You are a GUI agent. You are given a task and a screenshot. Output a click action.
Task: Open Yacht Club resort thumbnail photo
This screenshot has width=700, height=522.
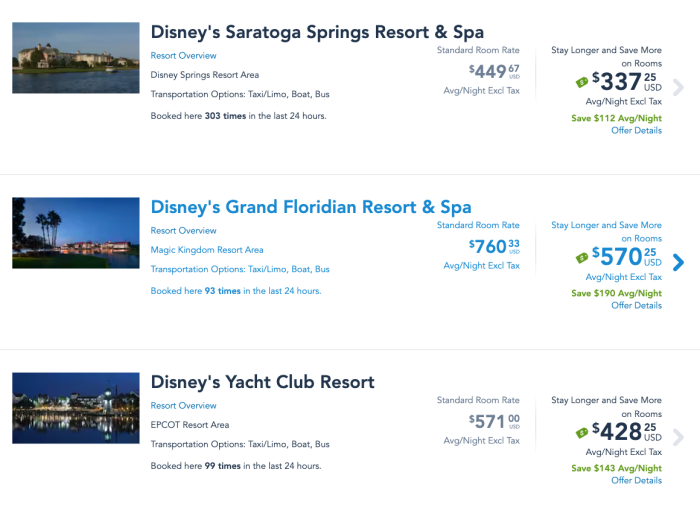pyautogui.click(x=76, y=408)
